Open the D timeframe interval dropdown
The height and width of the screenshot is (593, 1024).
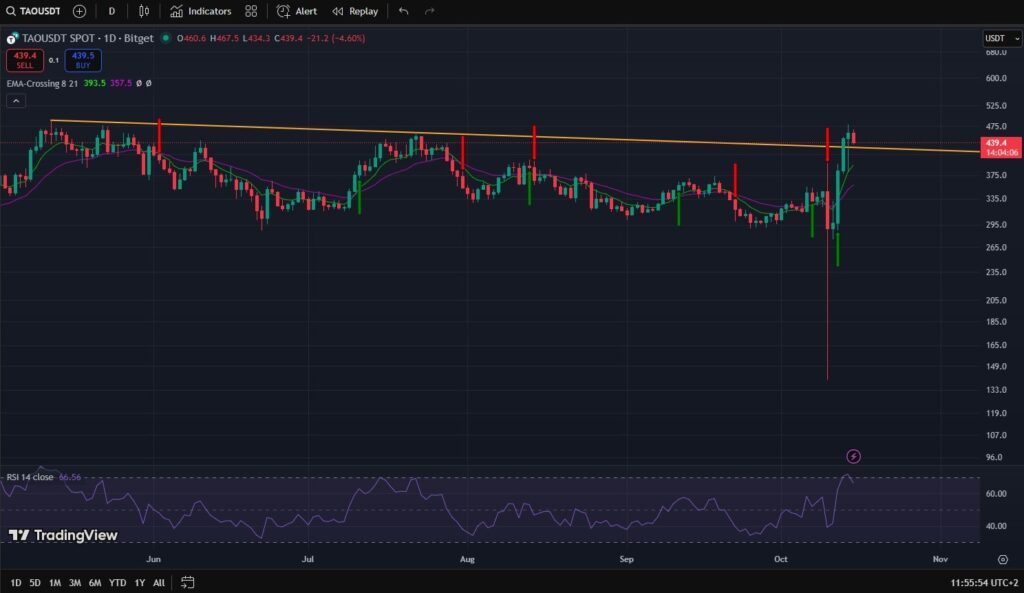click(x=111, y=11)
